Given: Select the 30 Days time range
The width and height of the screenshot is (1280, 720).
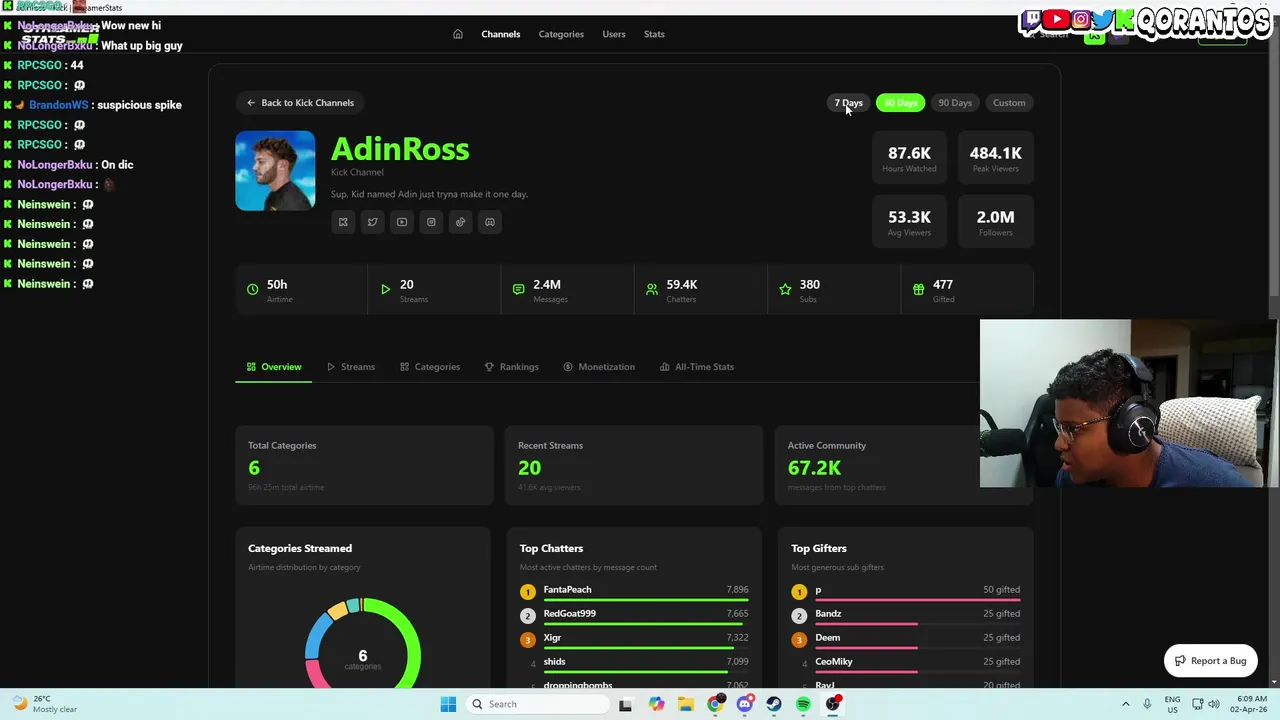Looking at the screenshot, I should click(x=901, y=103).
